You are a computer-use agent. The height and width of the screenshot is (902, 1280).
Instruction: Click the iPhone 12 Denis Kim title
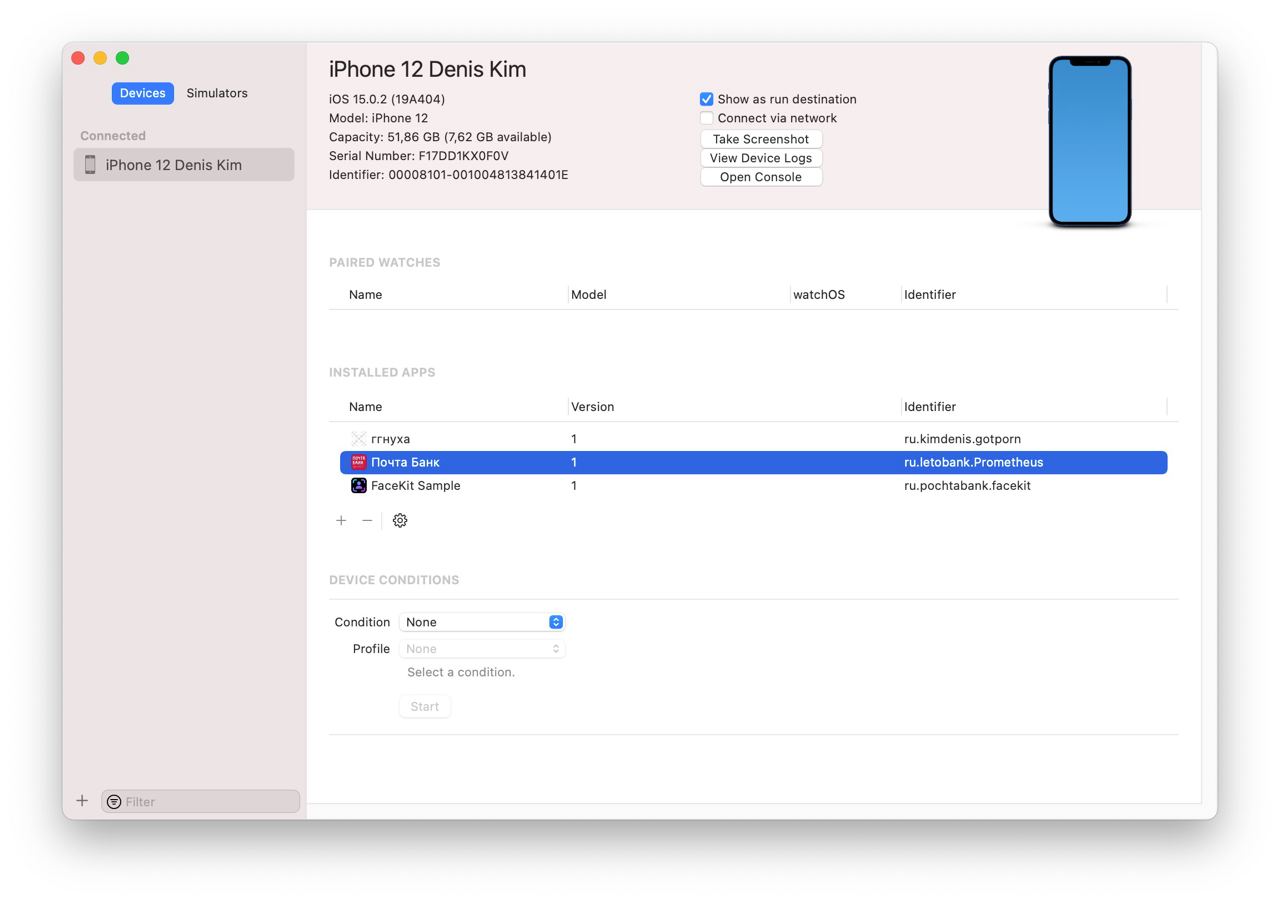427,69
